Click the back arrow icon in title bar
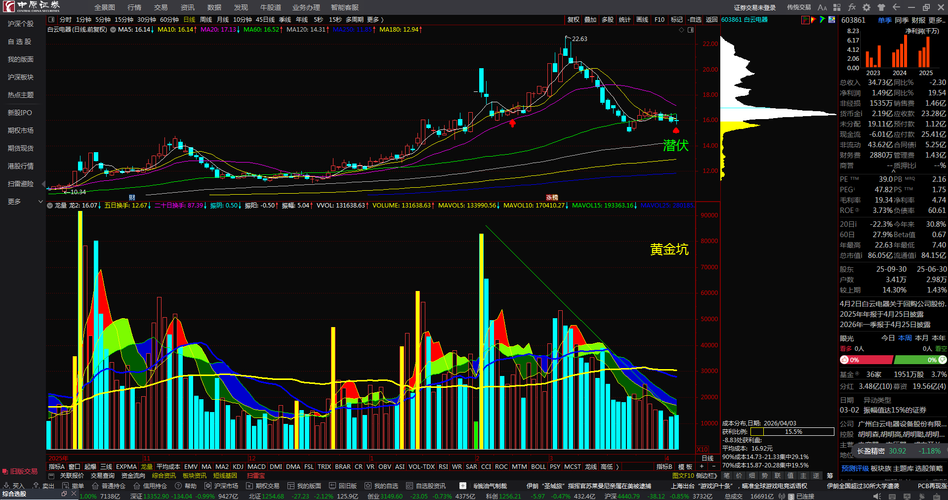Image resolution: width=948 pixels, height=500 pixels. coord(896,7)
